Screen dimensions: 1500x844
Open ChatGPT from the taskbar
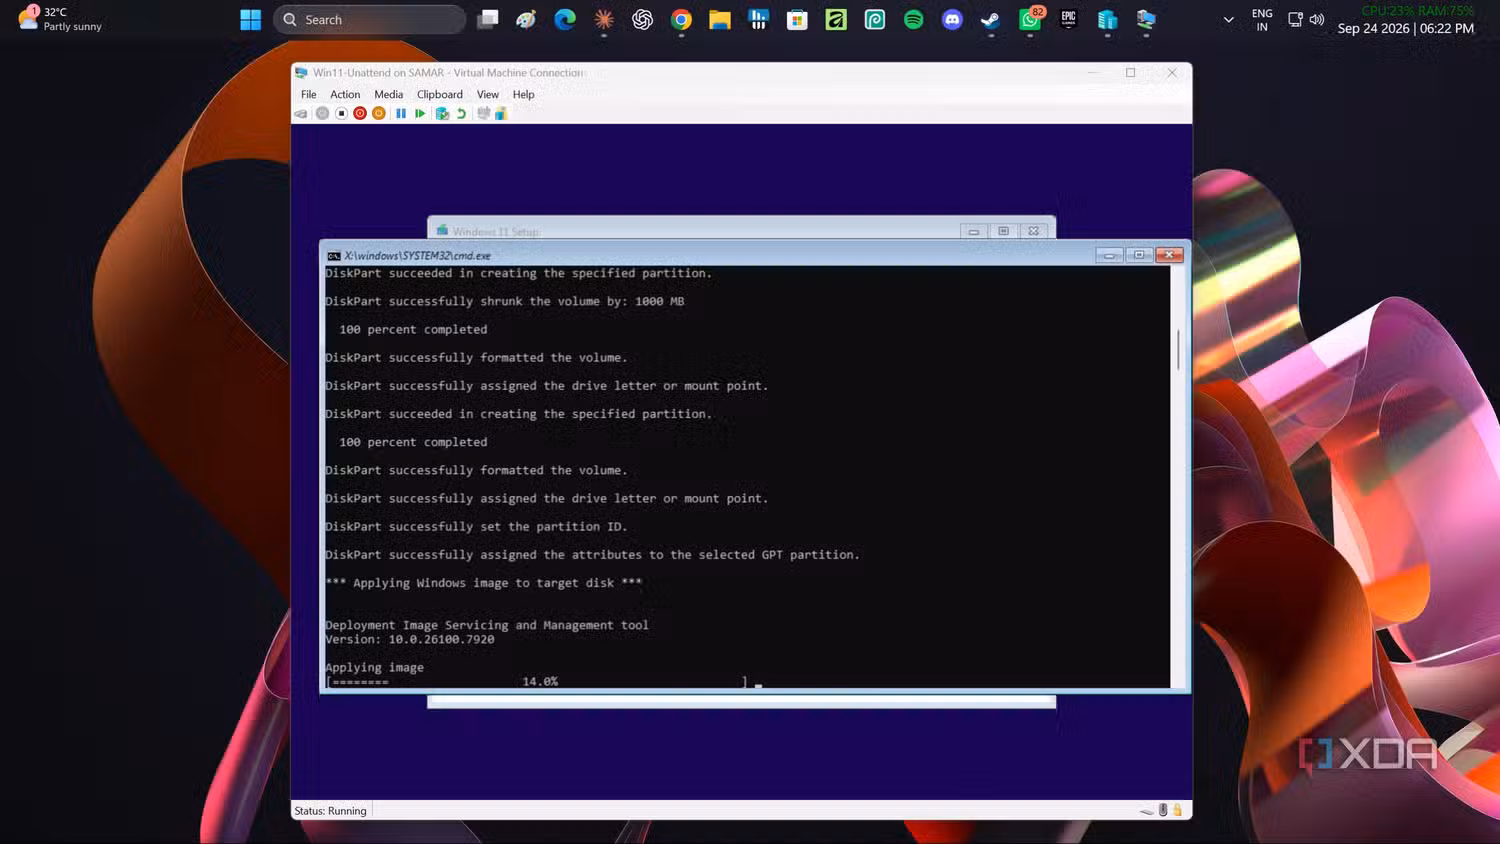(643, 20)
